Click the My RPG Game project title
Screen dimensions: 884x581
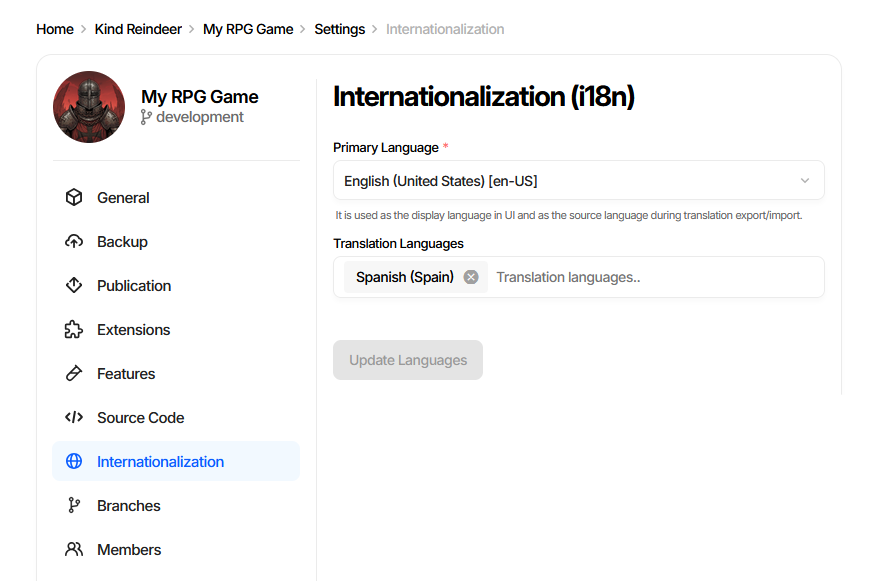tap(200, 96)
